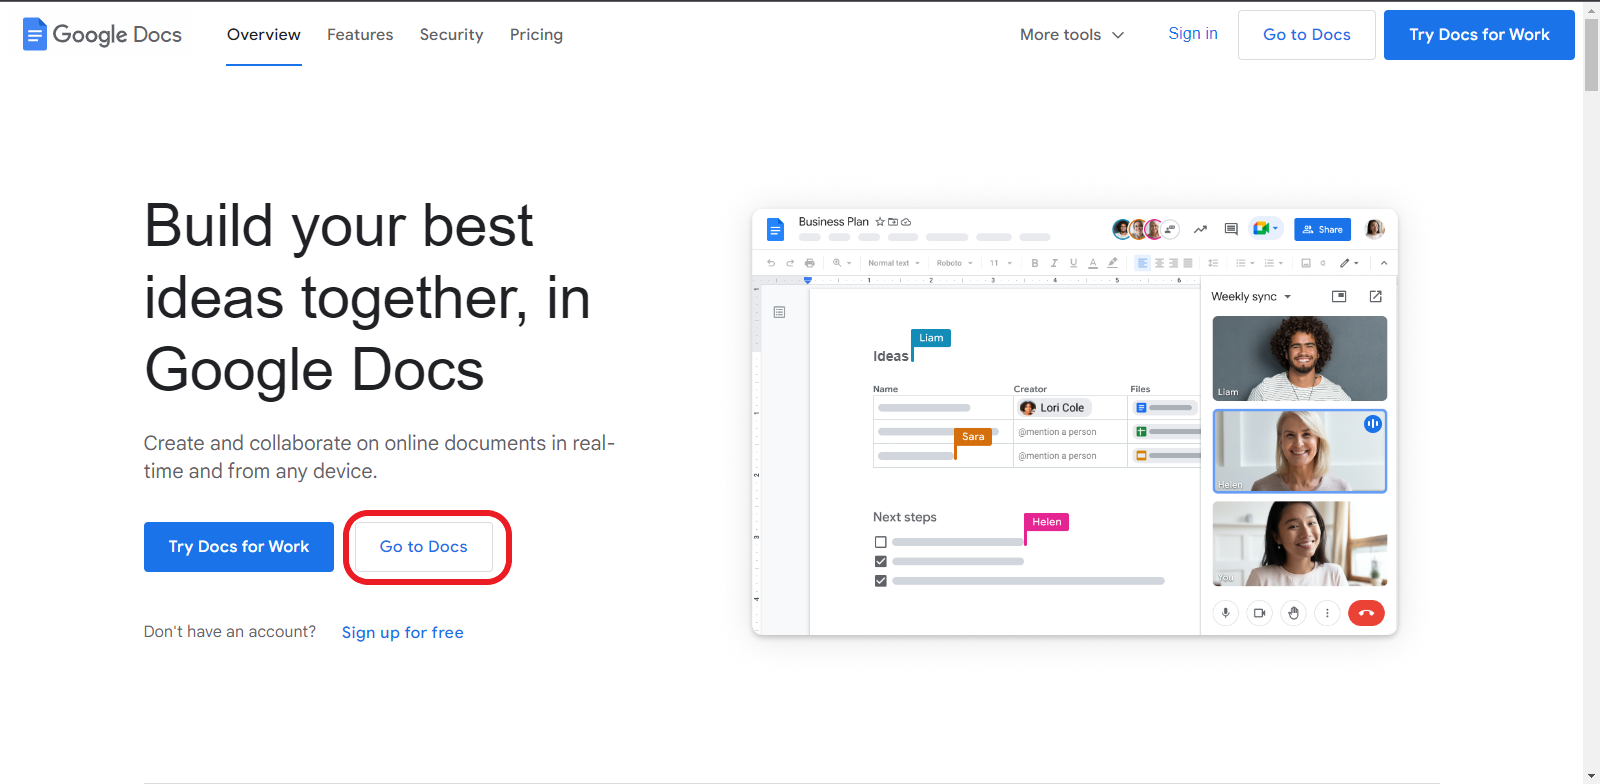Screen dimensions: 1600x784
Task: Open the font size 11 dropdown
Action: click(x=1001, y=263)
